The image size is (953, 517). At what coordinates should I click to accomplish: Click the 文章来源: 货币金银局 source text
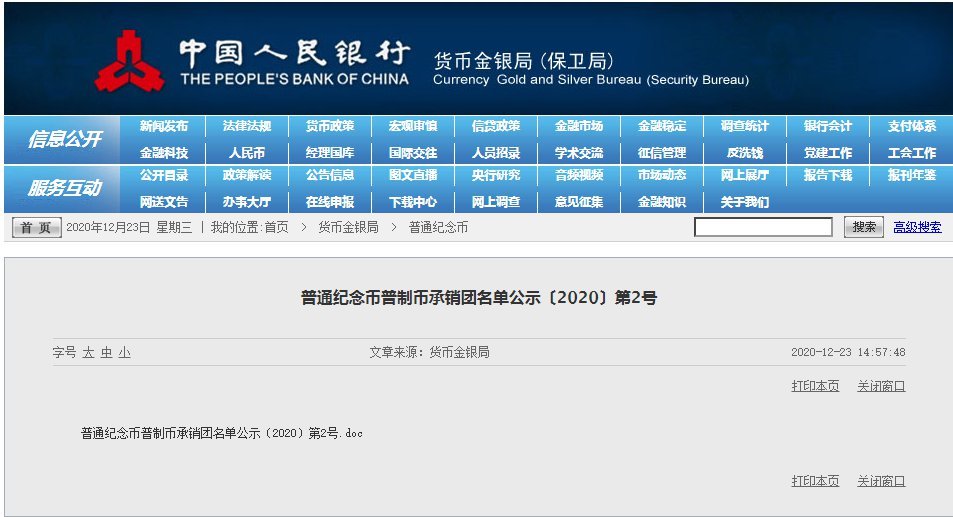[429, 352]
